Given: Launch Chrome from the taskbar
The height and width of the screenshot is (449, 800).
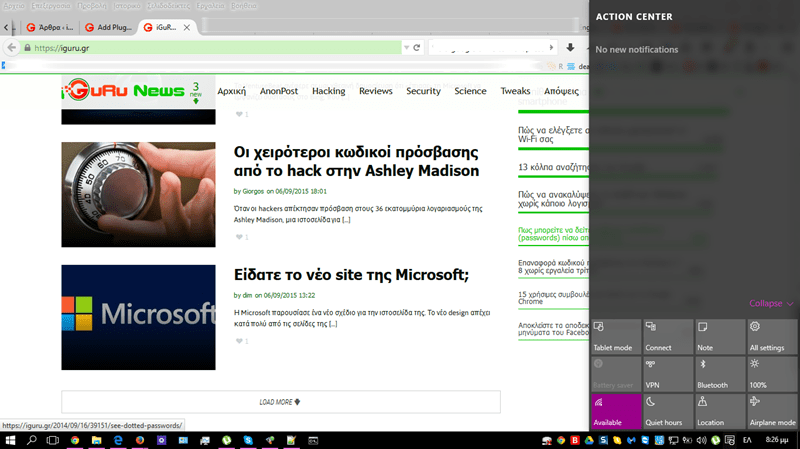Looking at the screenshot, I should tap(75, 440).
